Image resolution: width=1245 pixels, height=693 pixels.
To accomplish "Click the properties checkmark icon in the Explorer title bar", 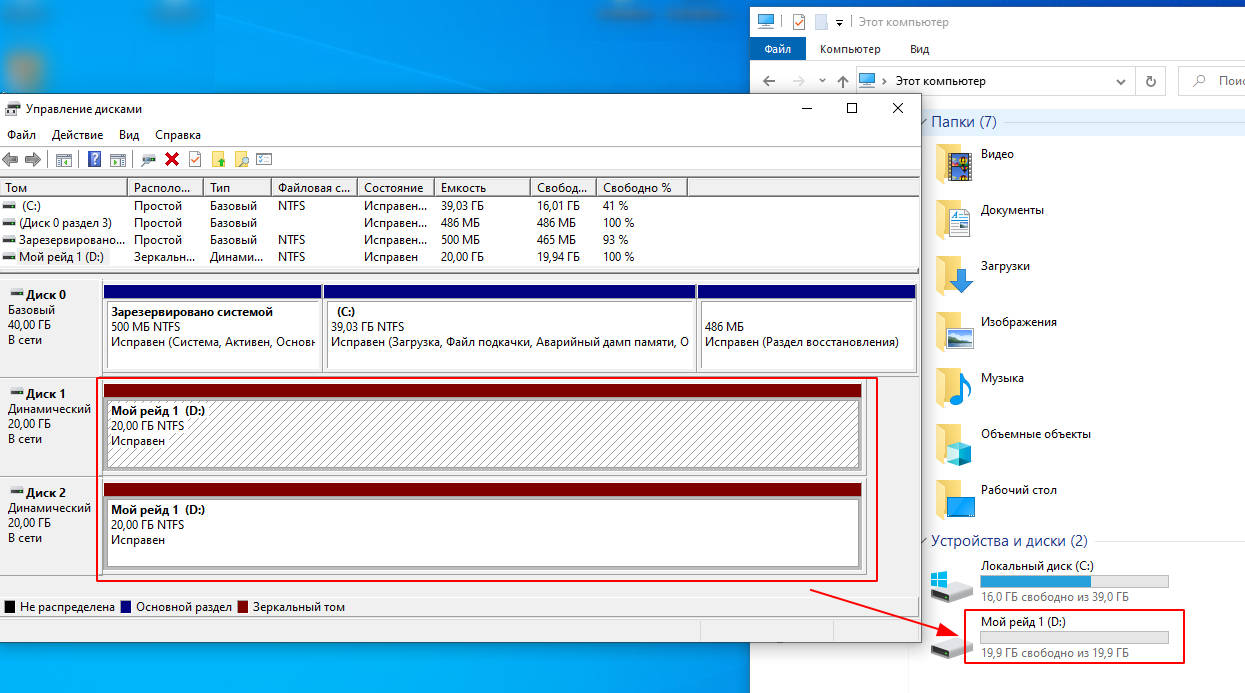I will tap(798, 21).
